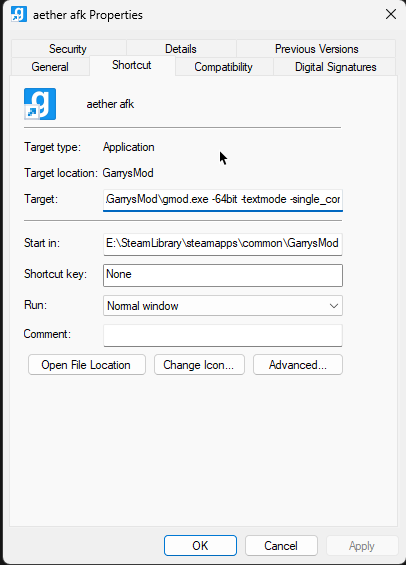Open the Change Icon dialog
Image resolution: width=406 pixels, height=565 pixels.
(199, 365)
